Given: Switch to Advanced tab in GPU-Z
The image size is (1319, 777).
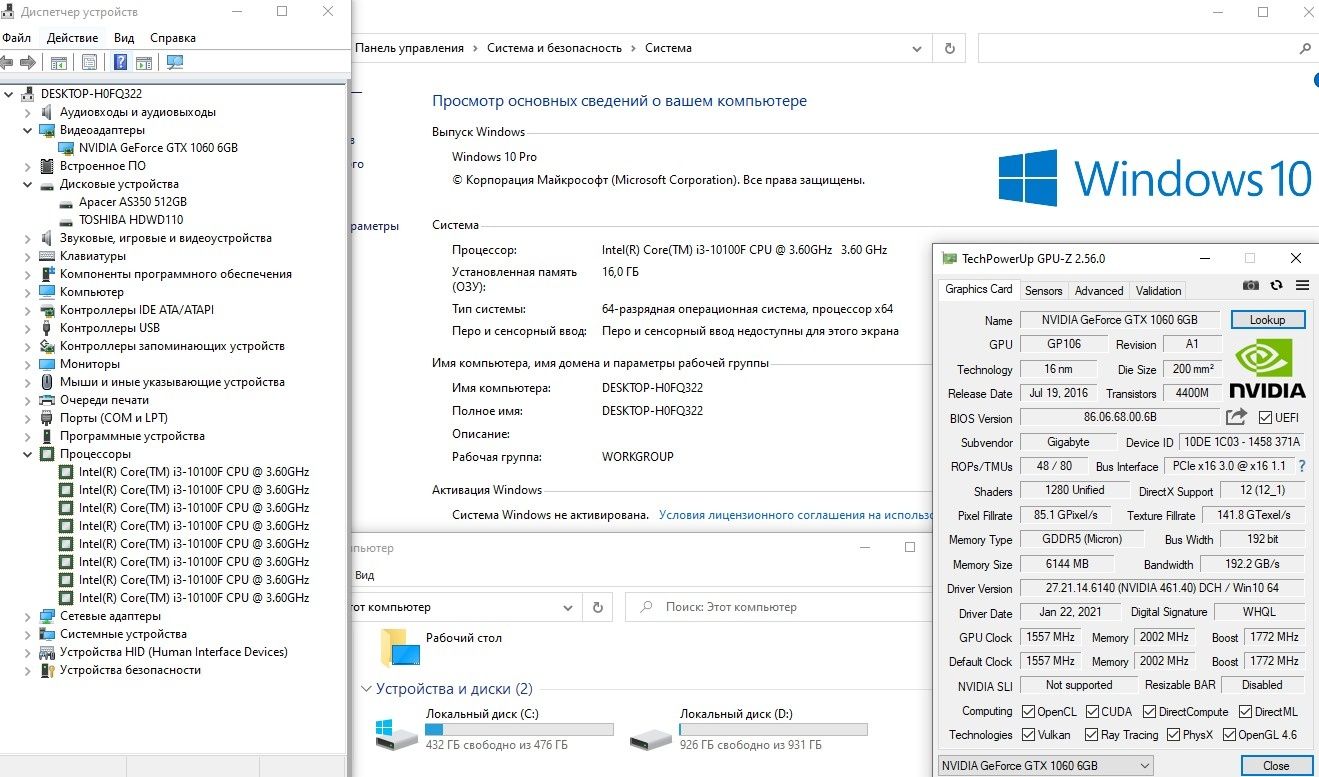Looking at the screenshot, I should tap(1099, 290).
